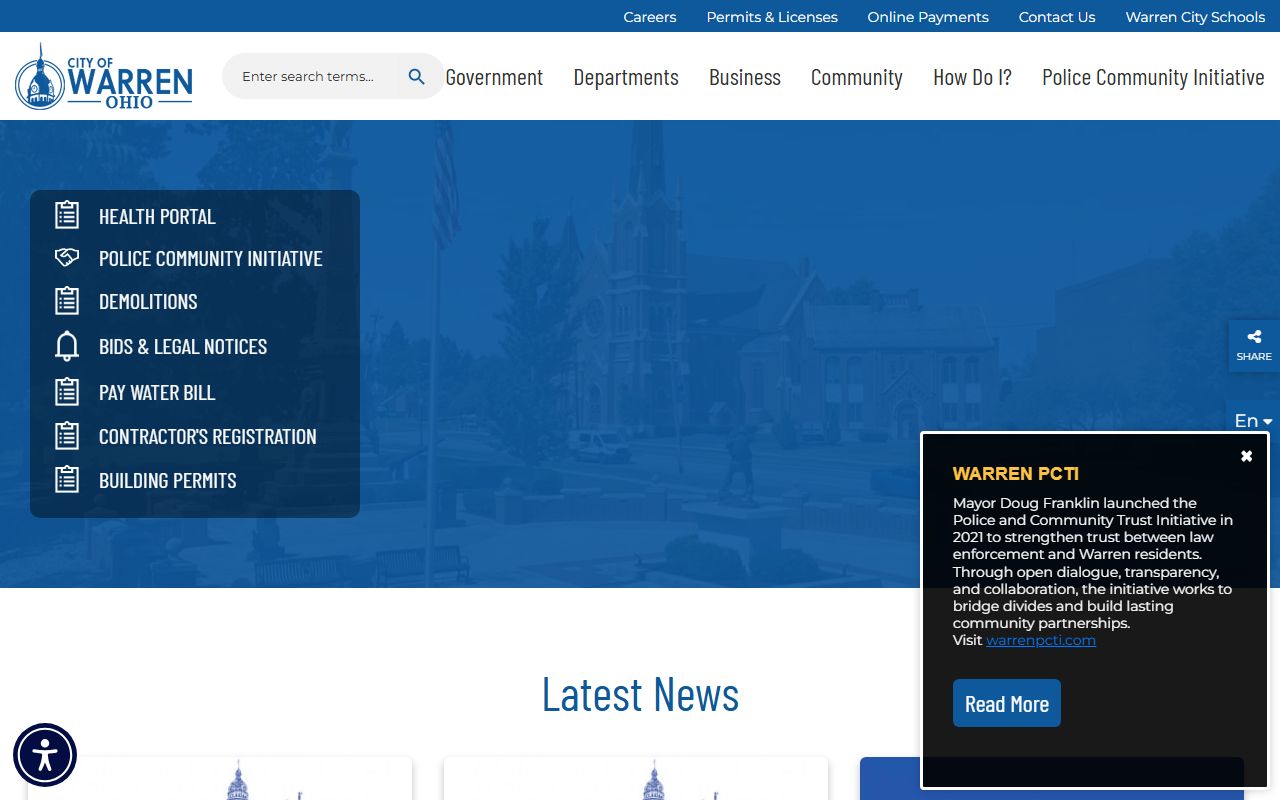Open the Departments menu
This screenshot has width=1280, height=800.
(x=626, y=77)
